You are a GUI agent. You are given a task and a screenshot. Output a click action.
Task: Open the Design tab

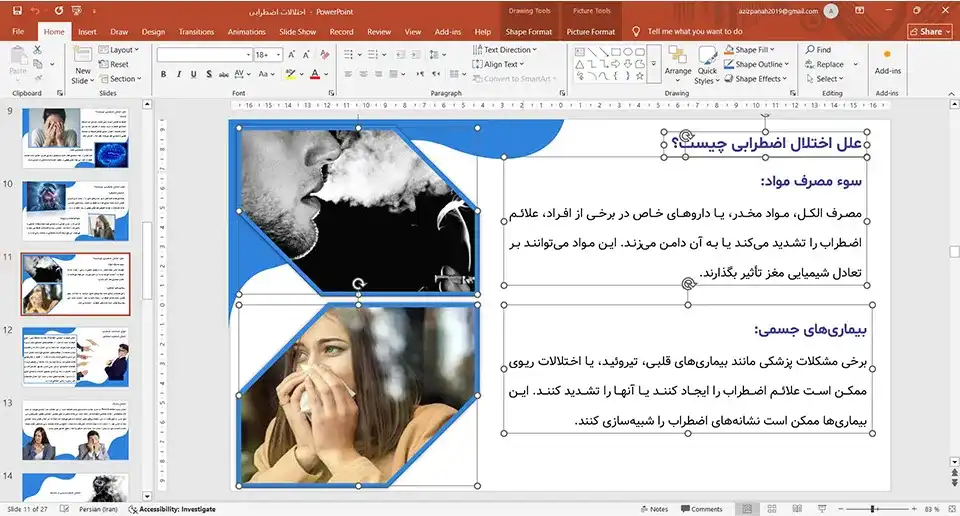point(153,32)
